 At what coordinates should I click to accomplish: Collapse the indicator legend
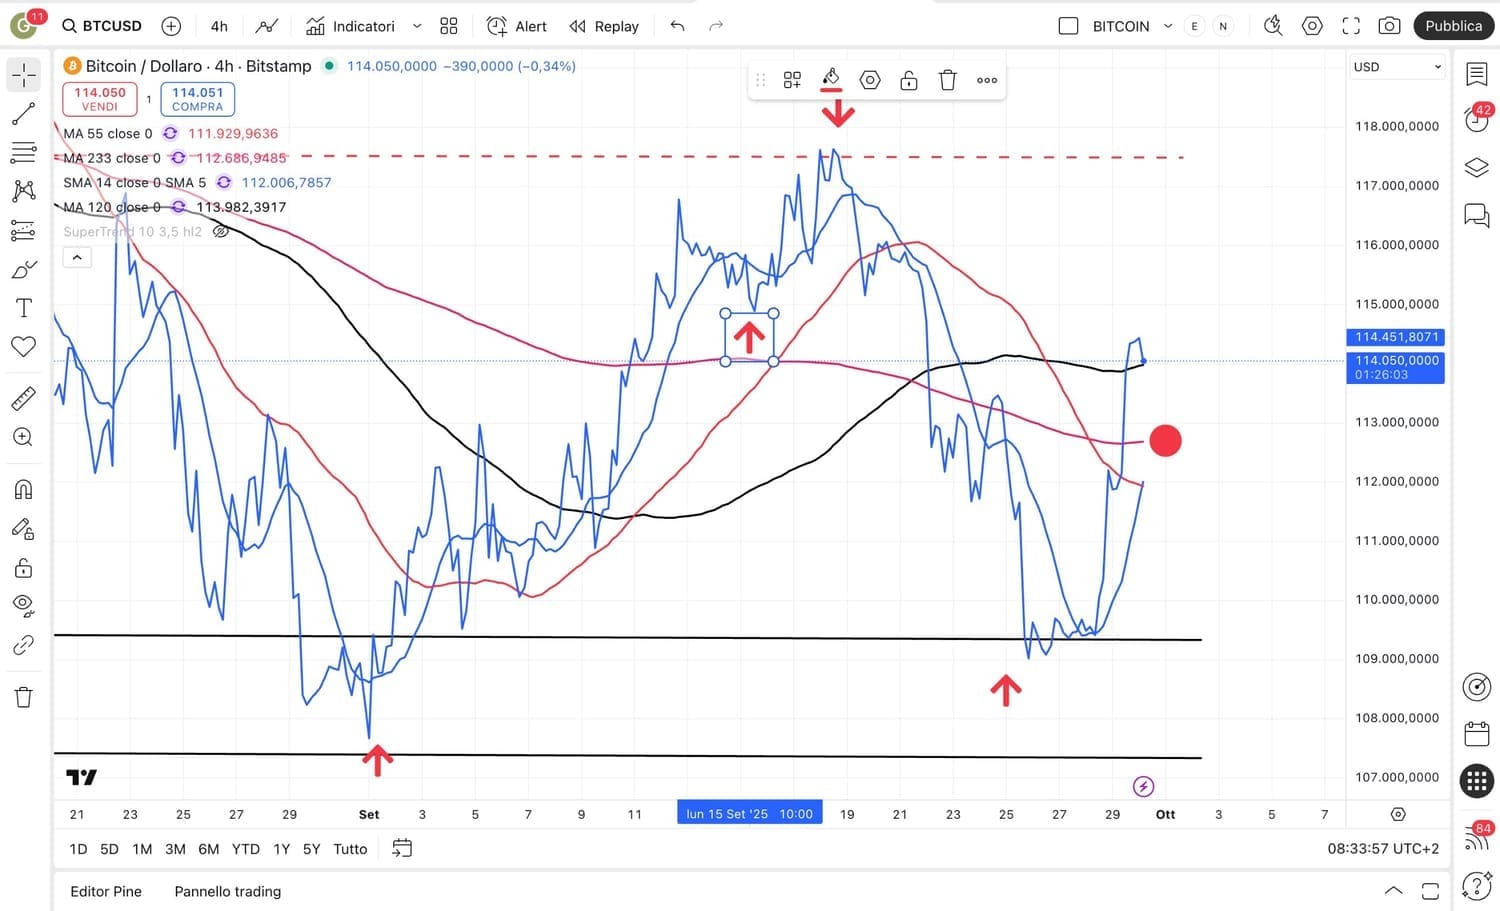77,257
